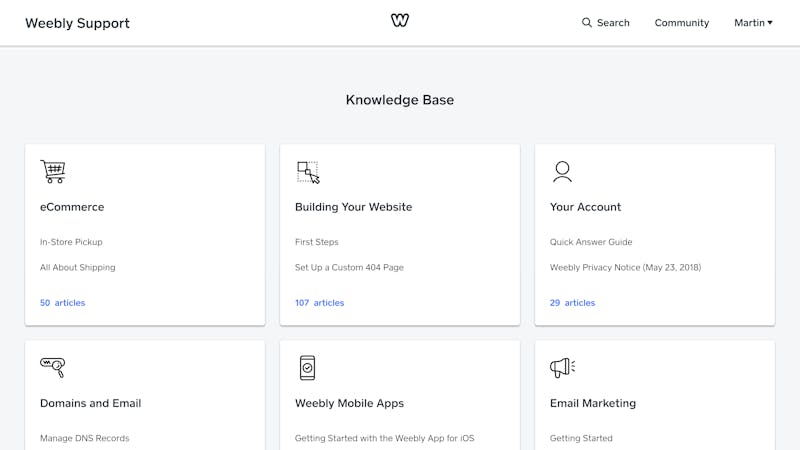Screen dimensions: 800x450
Task: Open the Community menu item
Action: pyautogui.click(x=682, y=22)
